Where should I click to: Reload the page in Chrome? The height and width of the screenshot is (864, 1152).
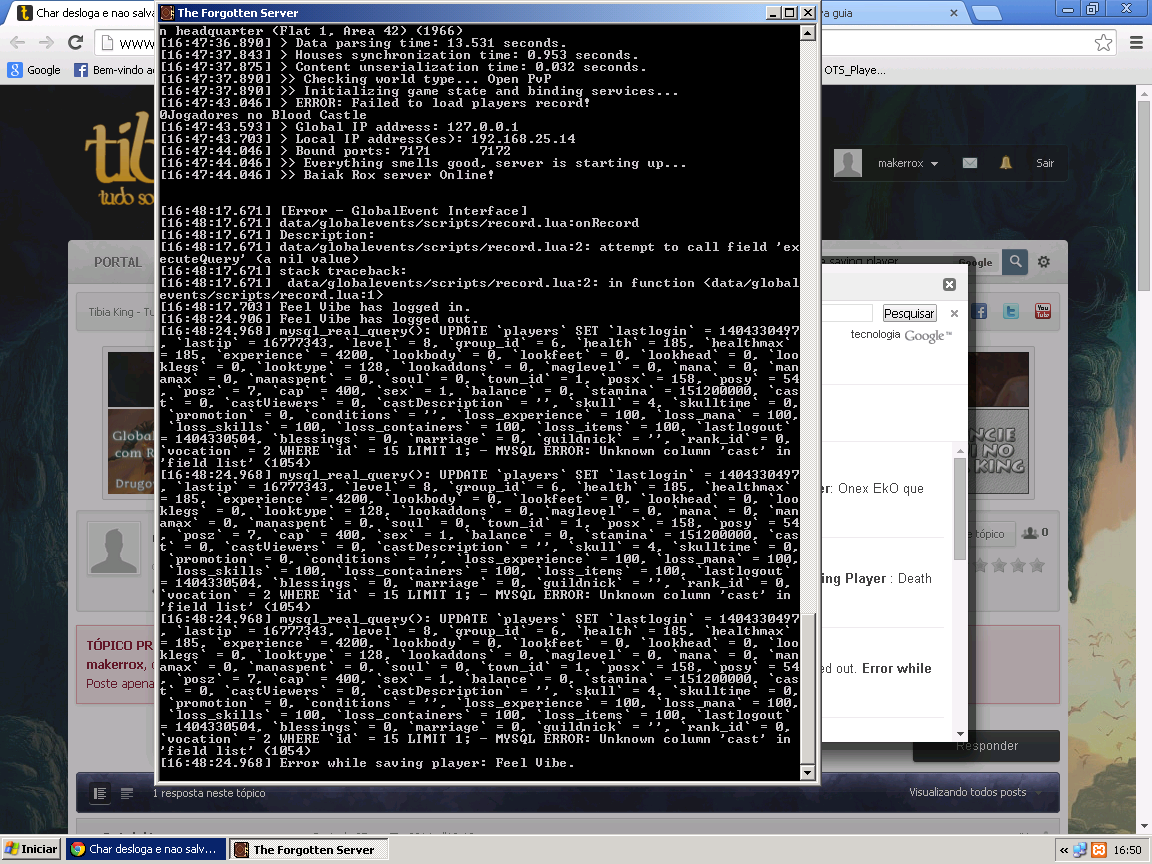coord(75,43)
